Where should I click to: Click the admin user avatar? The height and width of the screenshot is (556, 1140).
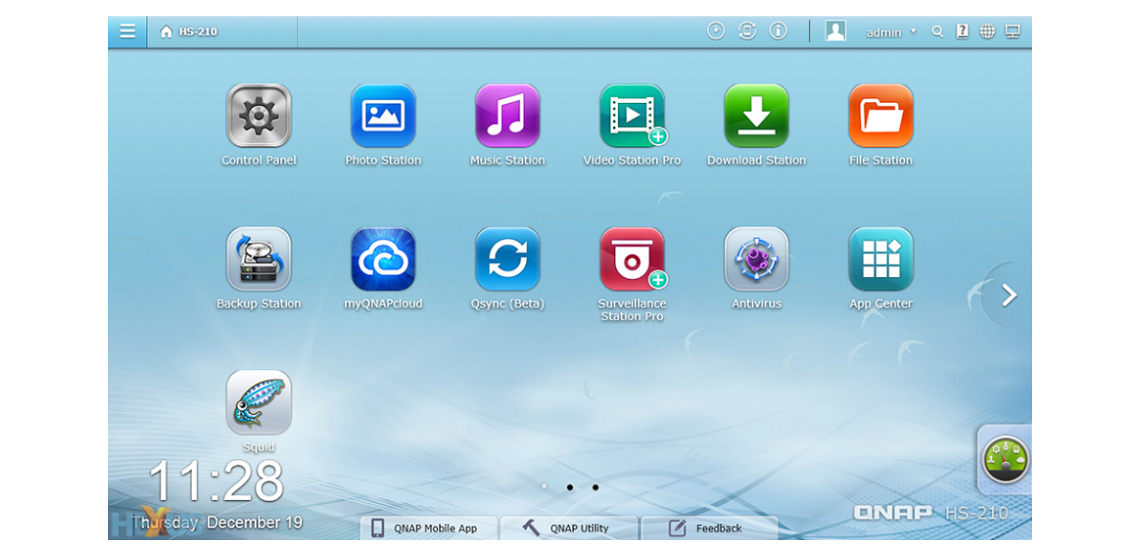(835, 31)
